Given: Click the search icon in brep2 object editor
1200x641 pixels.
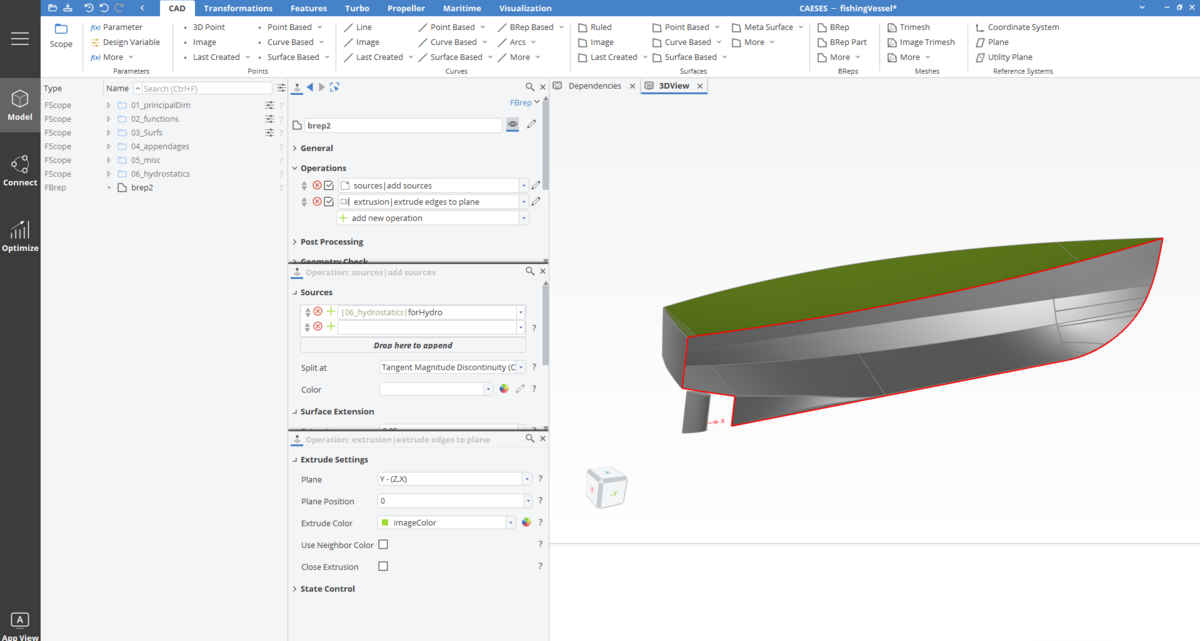Looking at the screenshot, I should 530,87.
